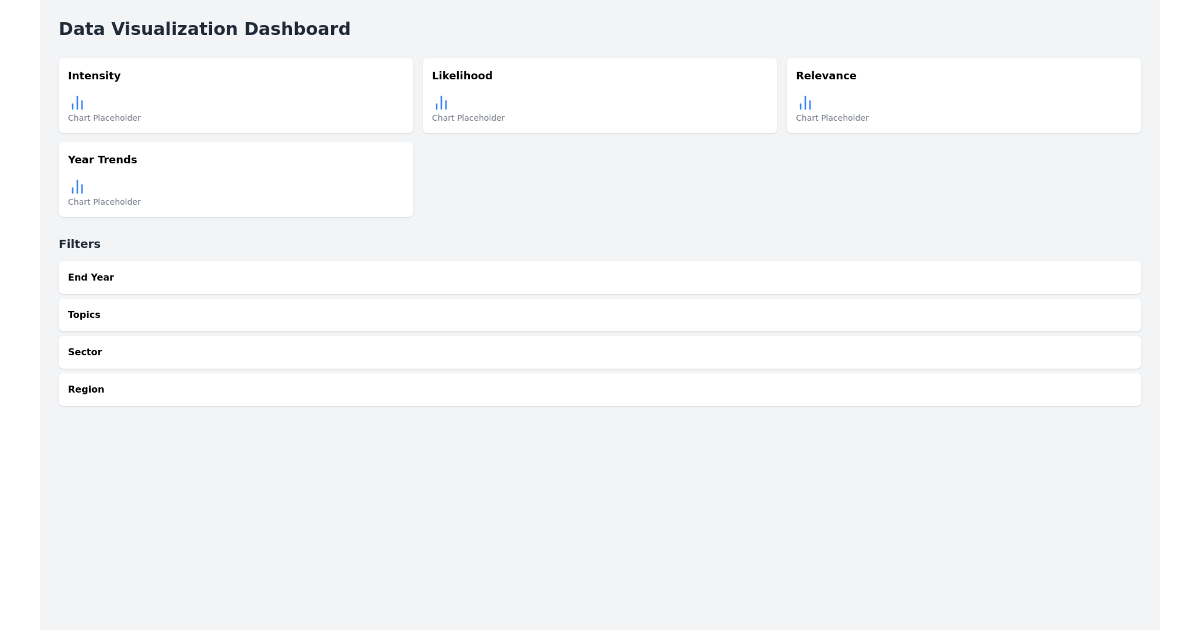Click the Likelihood card title
The width and height of the screenshot is (1200, 630).
[462, 75]
